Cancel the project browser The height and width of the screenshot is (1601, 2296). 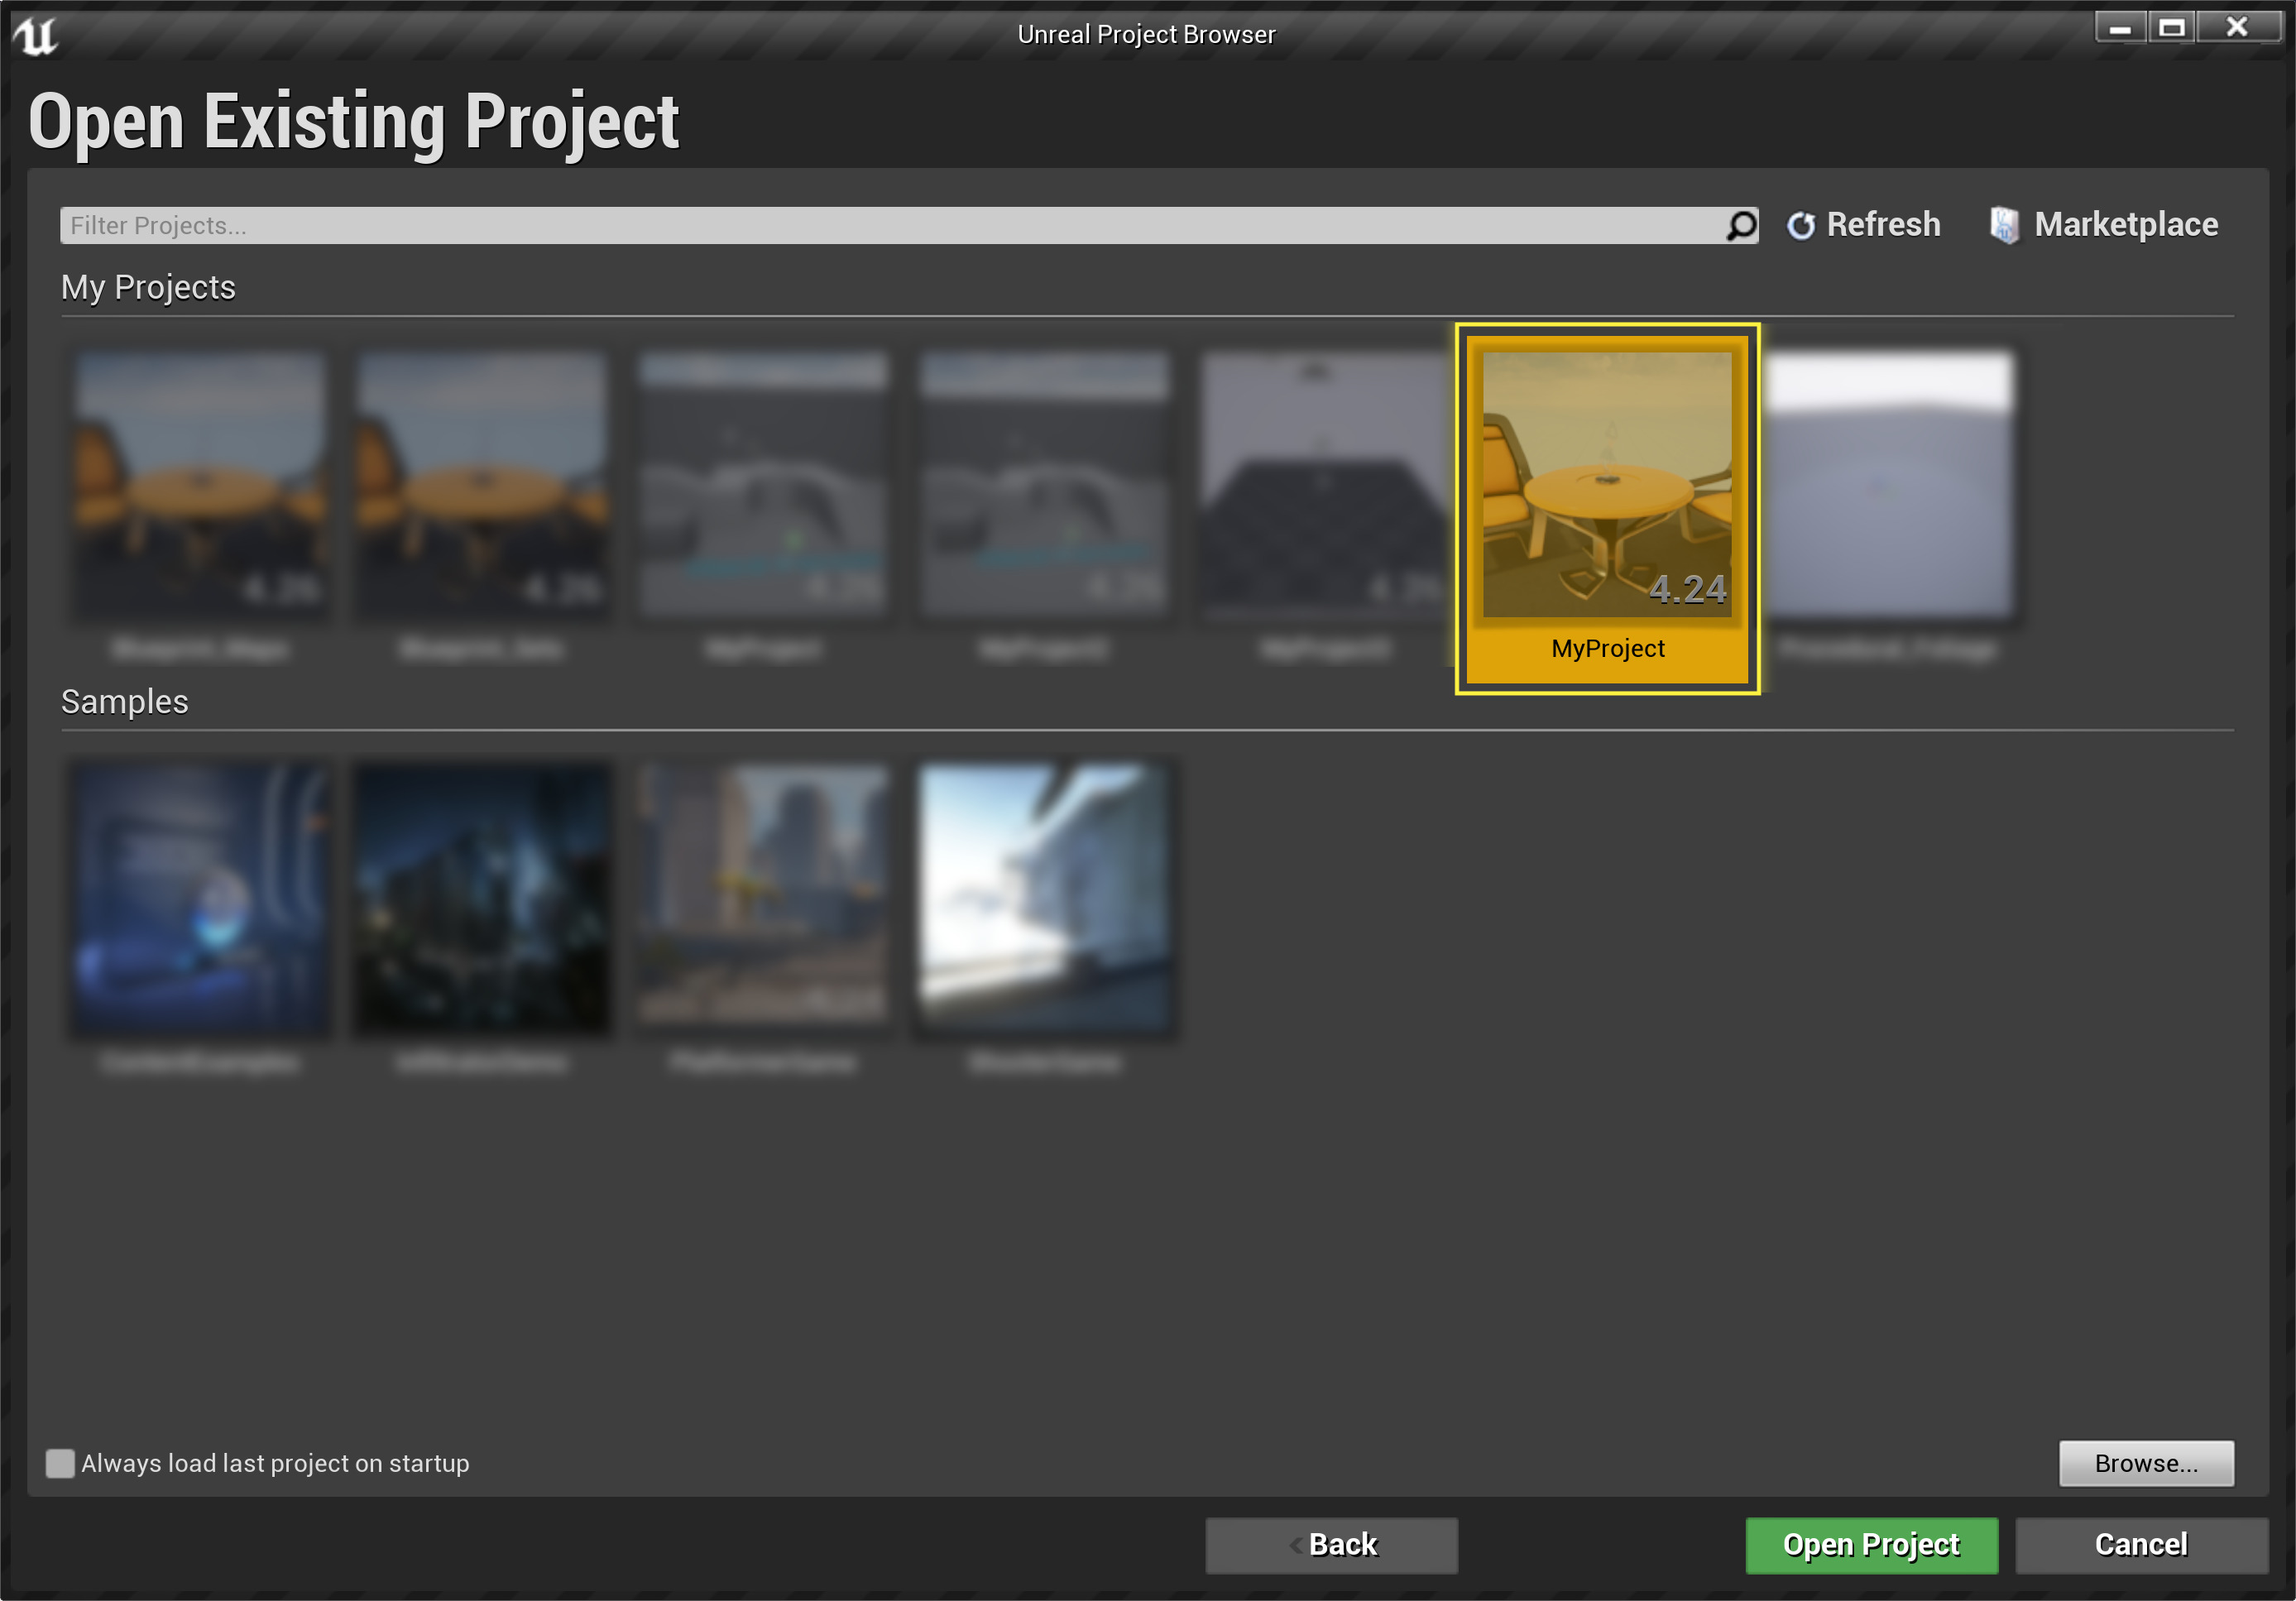click(x=2140, y=1544)
